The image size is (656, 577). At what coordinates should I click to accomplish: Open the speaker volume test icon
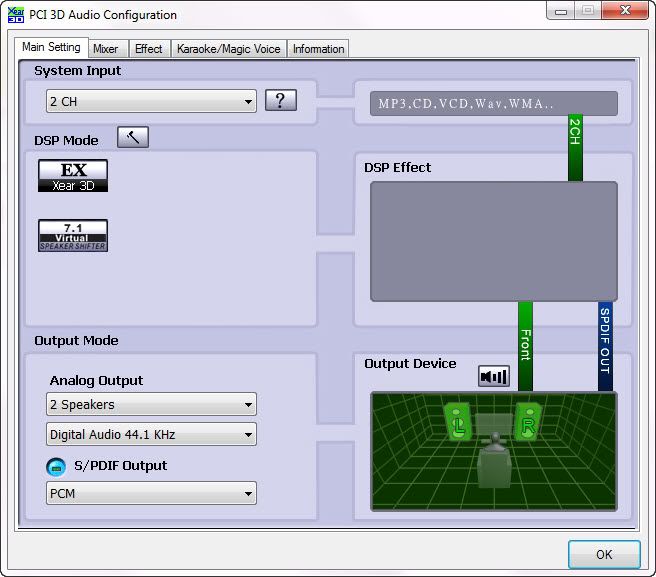click(x=494, y=376)
